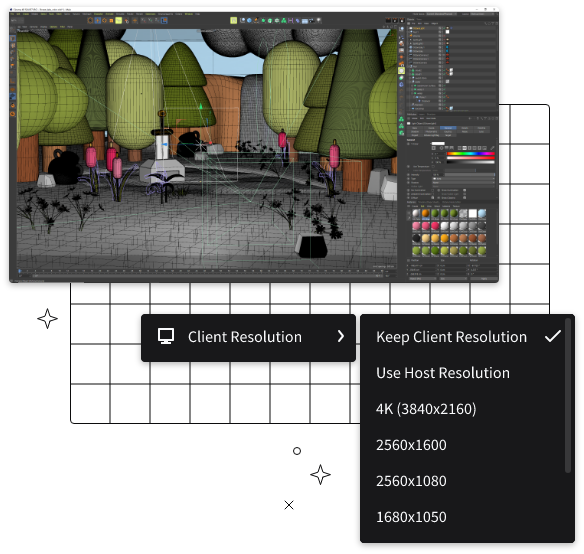The height and width of the screenshot is (554, 584).
Task: Click the green triangle cluster icon in top toolbar
Action: (x=284, y=20)
